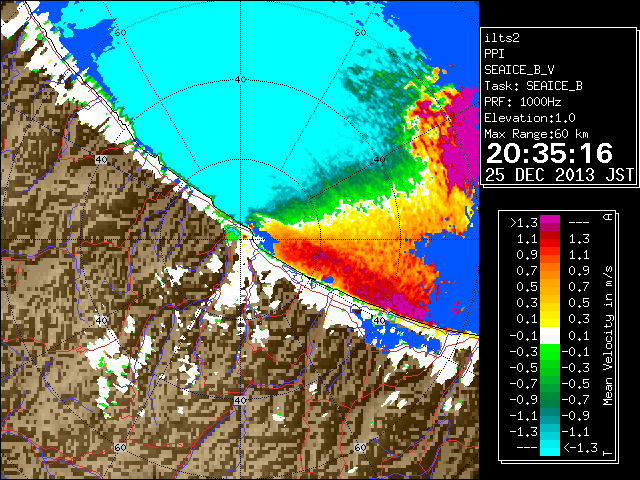
Task: Click the "20:35:16" timestamp
Action: (x=549, y=153)
